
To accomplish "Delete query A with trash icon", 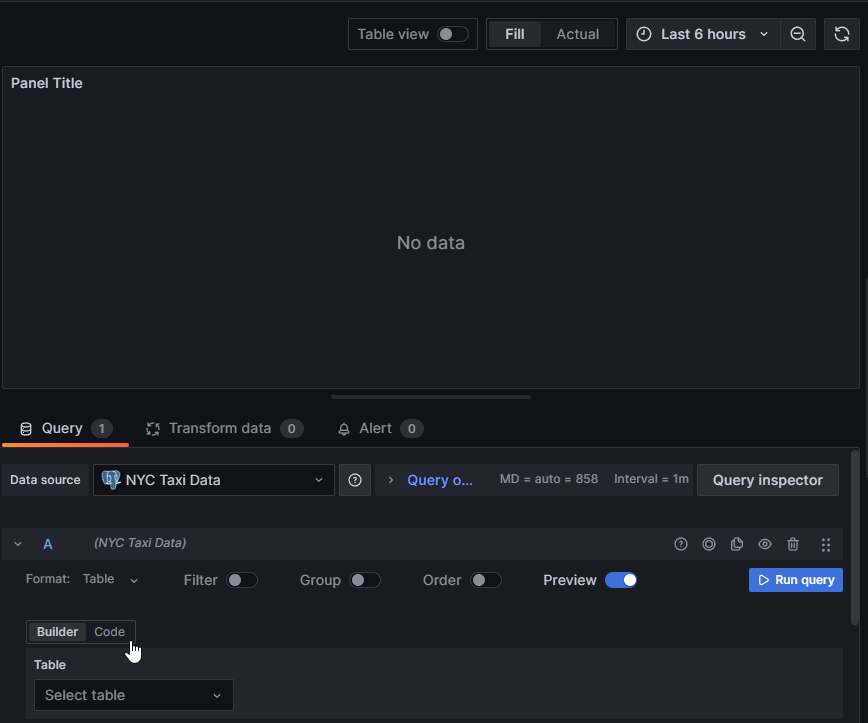I will tap(793, 544).
